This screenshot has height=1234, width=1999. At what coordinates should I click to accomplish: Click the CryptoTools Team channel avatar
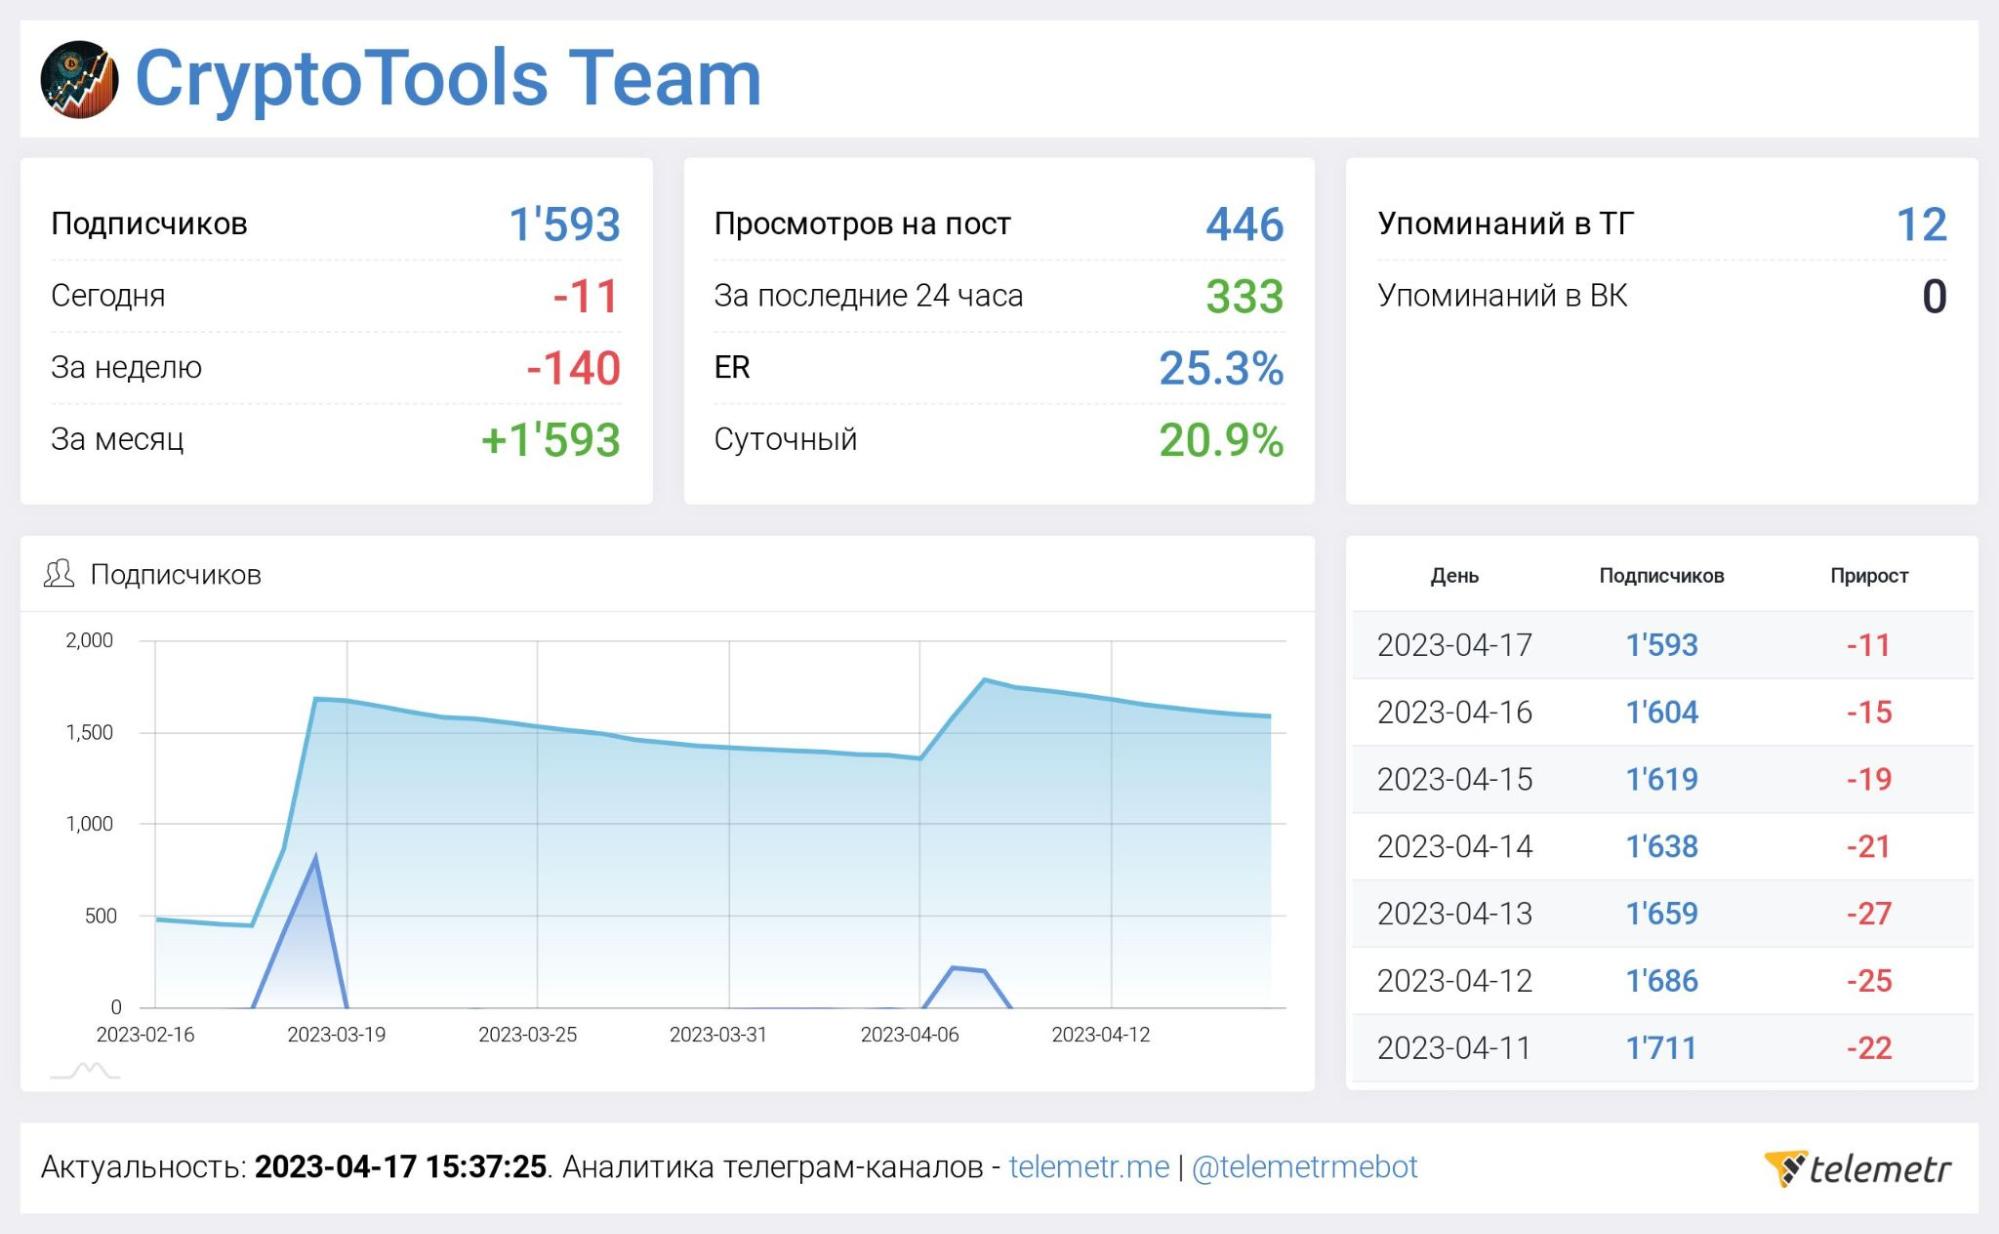[79, 79]
